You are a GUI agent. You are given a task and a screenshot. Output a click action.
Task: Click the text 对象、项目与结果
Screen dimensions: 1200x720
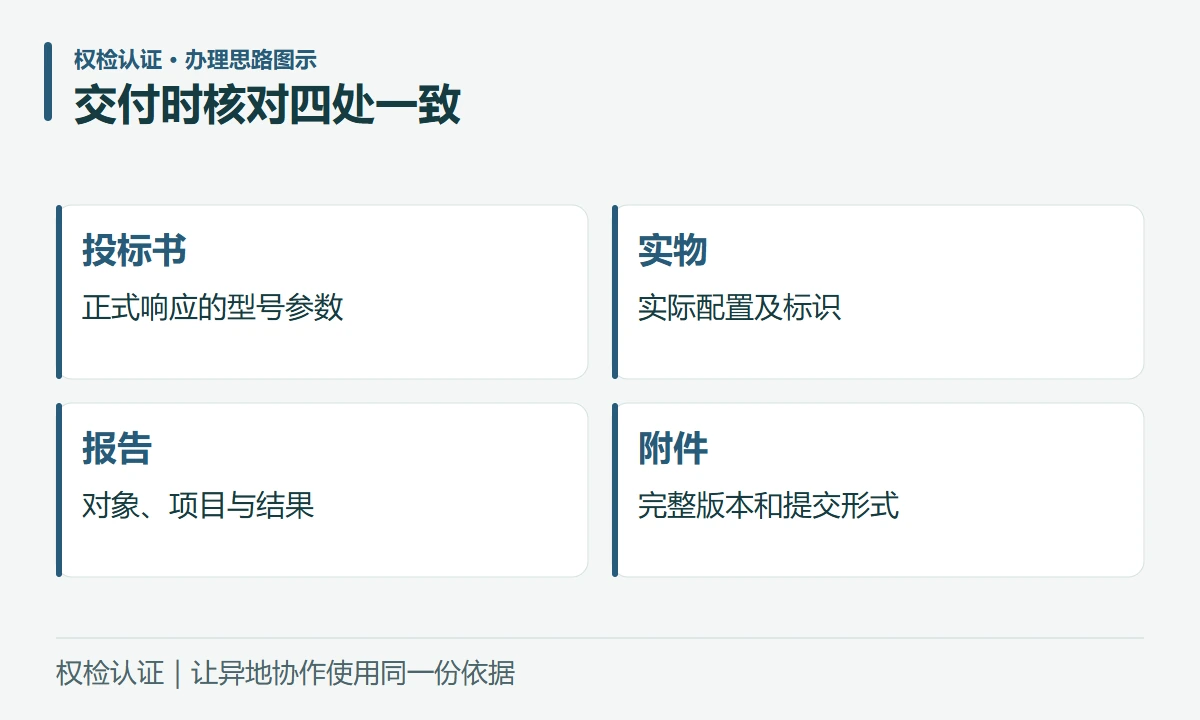pos(198,505)
